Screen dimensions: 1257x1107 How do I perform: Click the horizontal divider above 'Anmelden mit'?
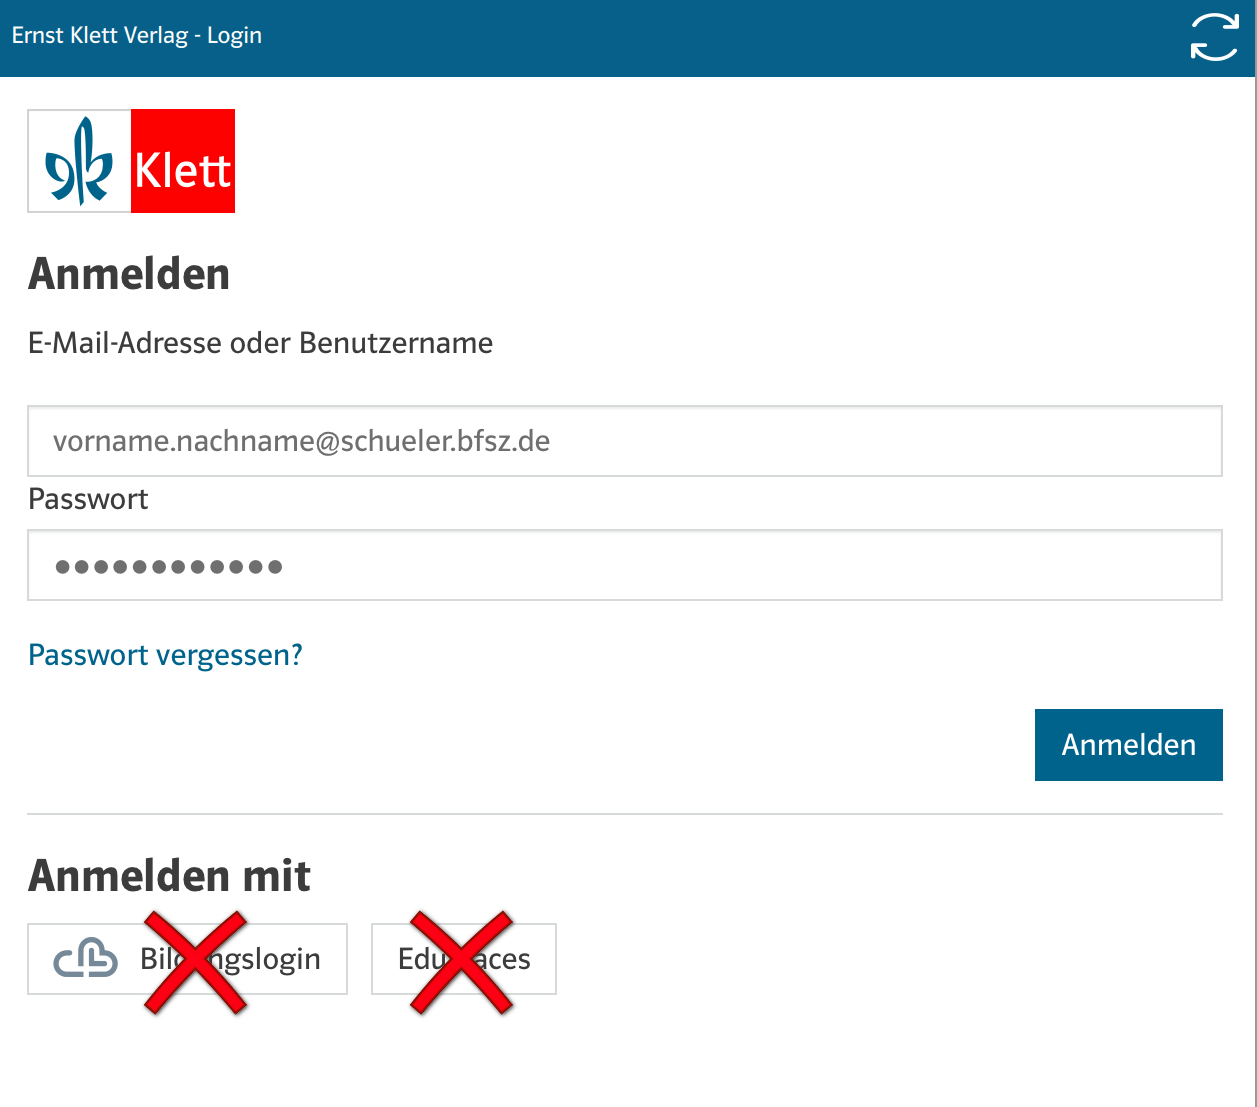tap(624, 814)
